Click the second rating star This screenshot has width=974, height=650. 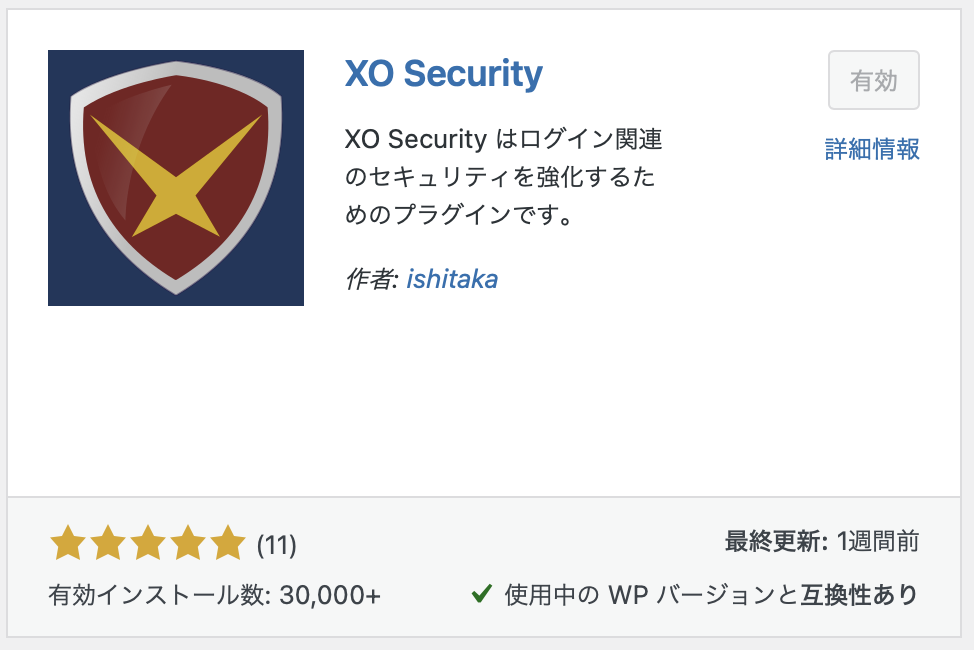tap(108, 544)
